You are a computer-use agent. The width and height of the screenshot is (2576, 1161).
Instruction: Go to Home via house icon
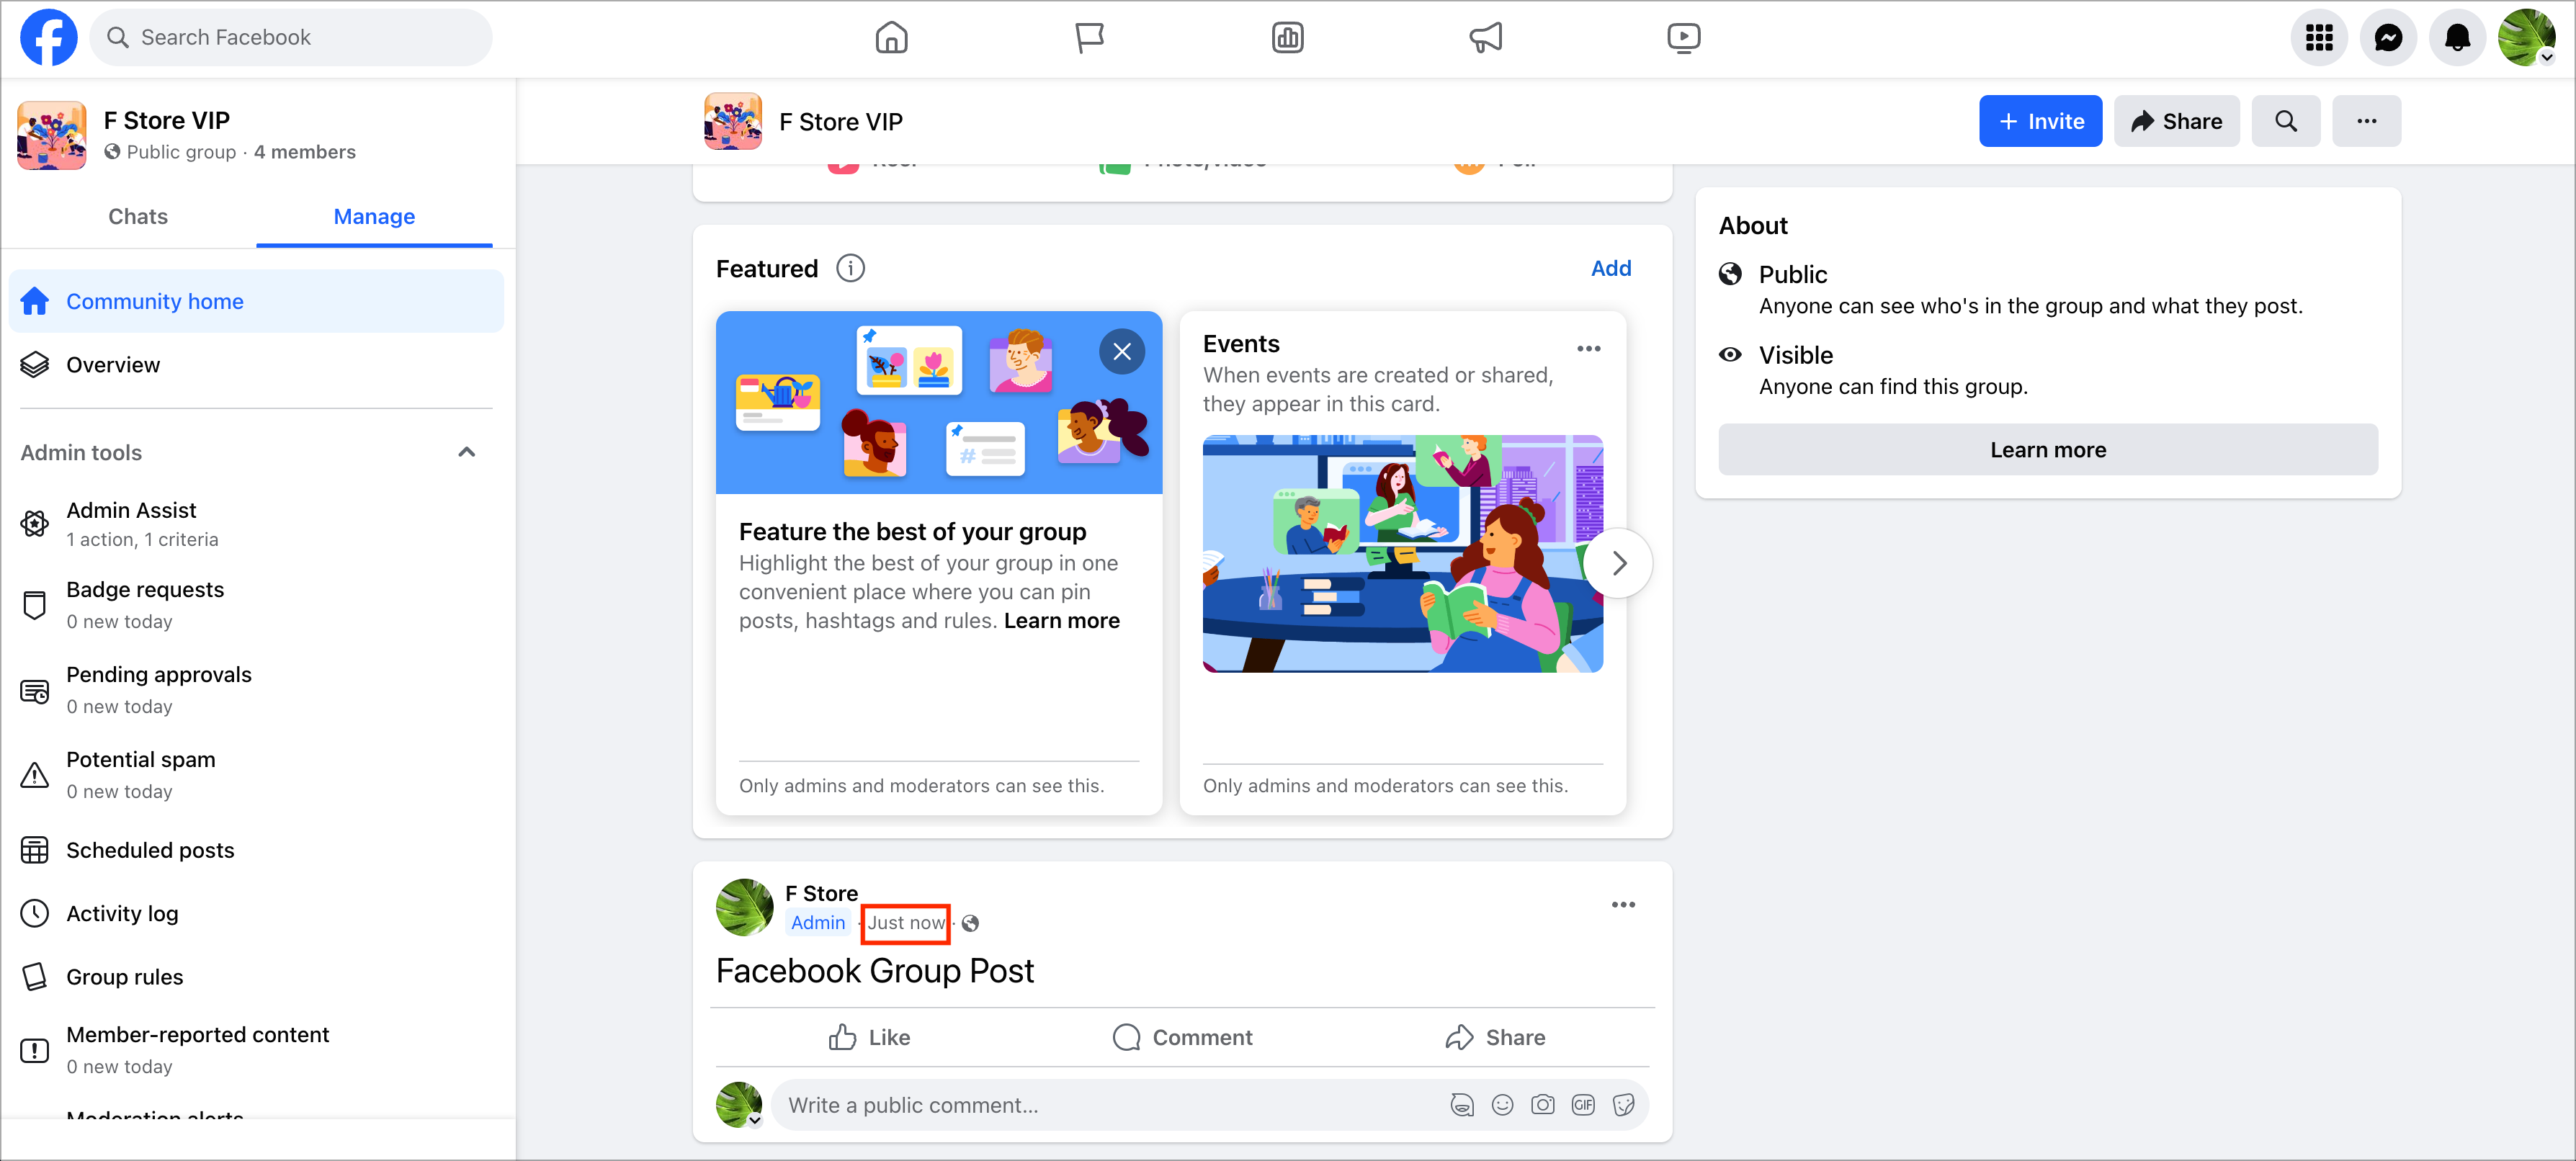pos(891,38)
